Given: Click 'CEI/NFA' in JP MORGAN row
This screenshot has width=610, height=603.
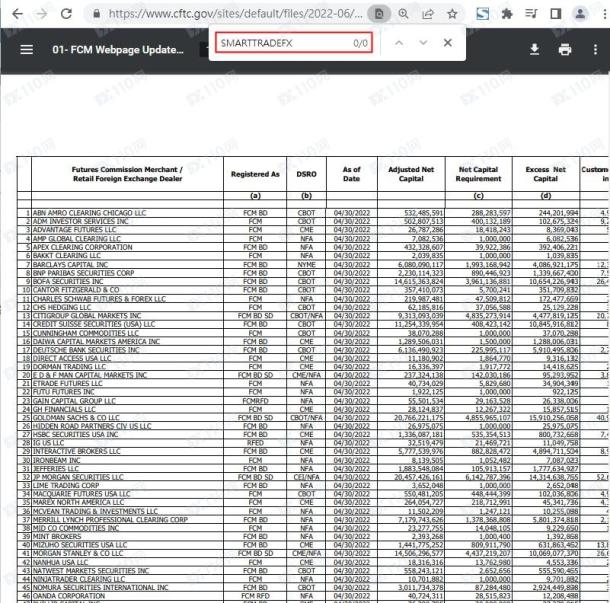Looking at the screenshot, I should click(307, 477).
